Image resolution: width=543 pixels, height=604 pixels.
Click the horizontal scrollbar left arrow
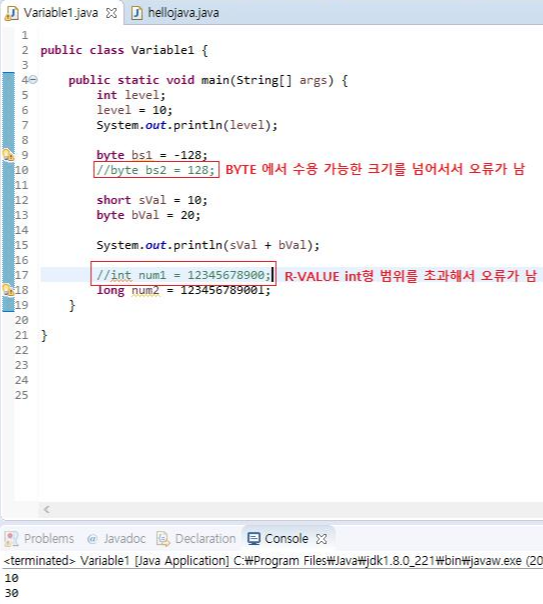tap(47, 509)
